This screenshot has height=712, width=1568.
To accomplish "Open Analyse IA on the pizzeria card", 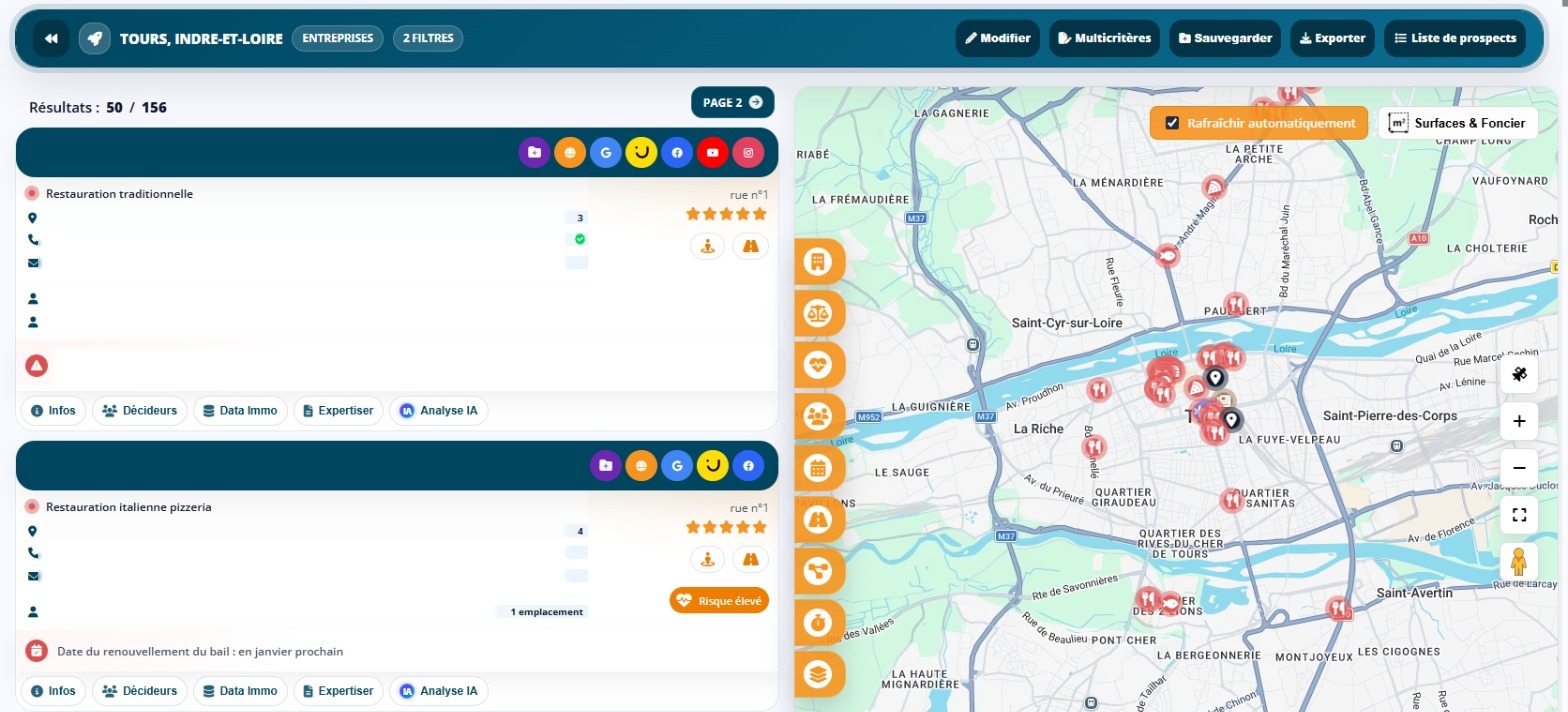I will (x=439, y=691).
